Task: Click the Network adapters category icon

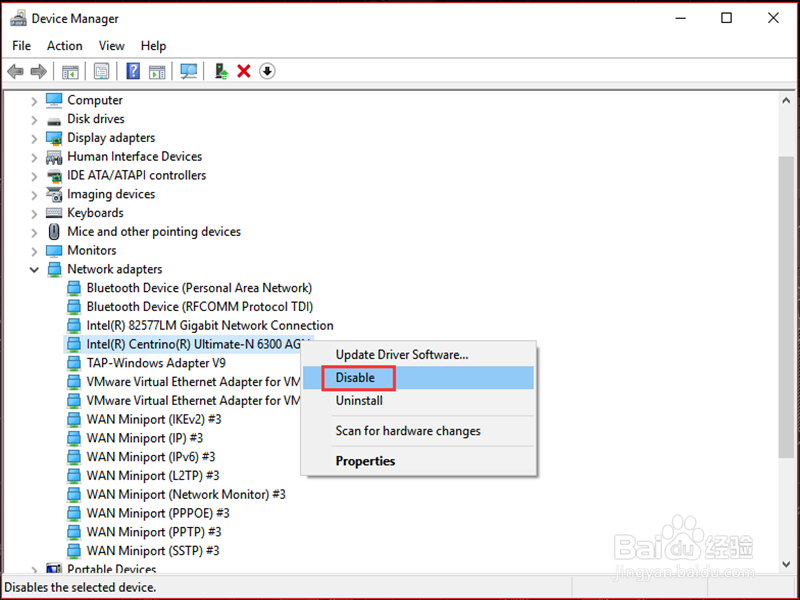Action: coord(54,269)
